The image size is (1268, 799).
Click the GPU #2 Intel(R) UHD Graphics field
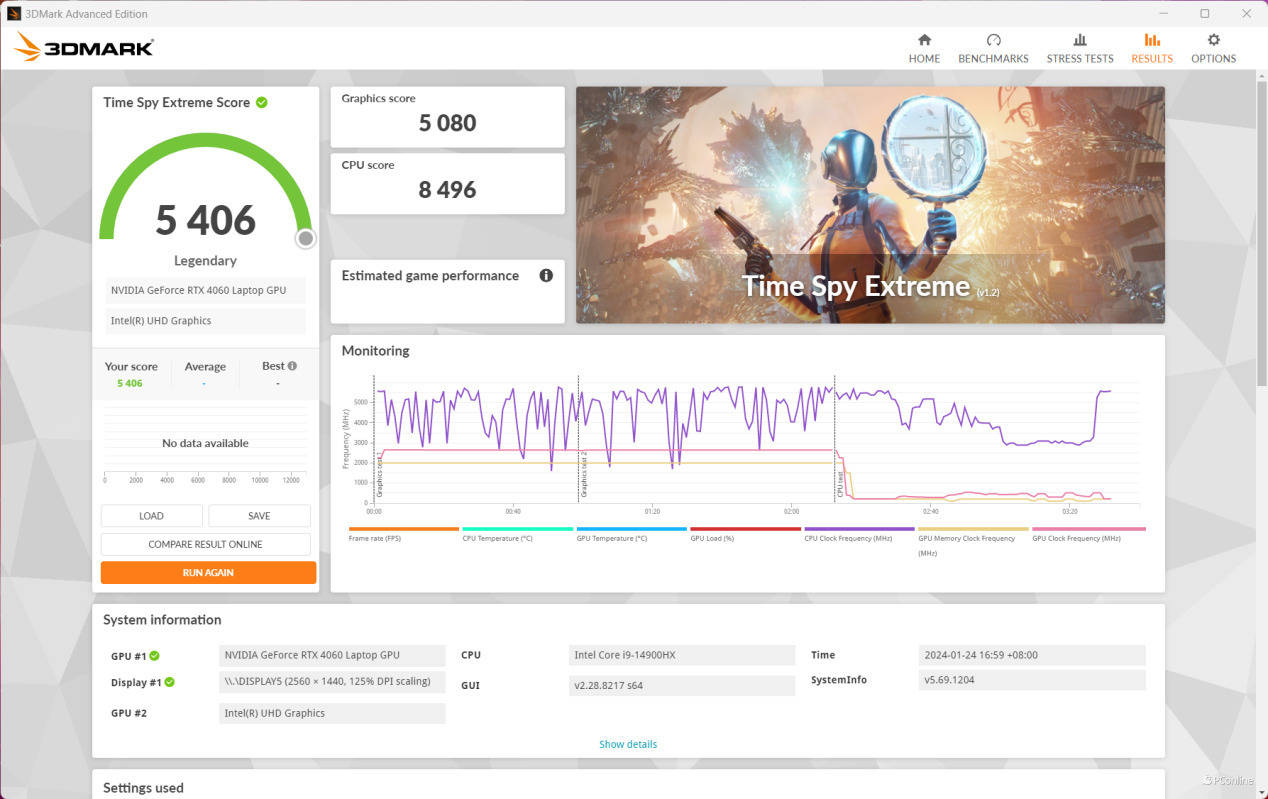332,713
